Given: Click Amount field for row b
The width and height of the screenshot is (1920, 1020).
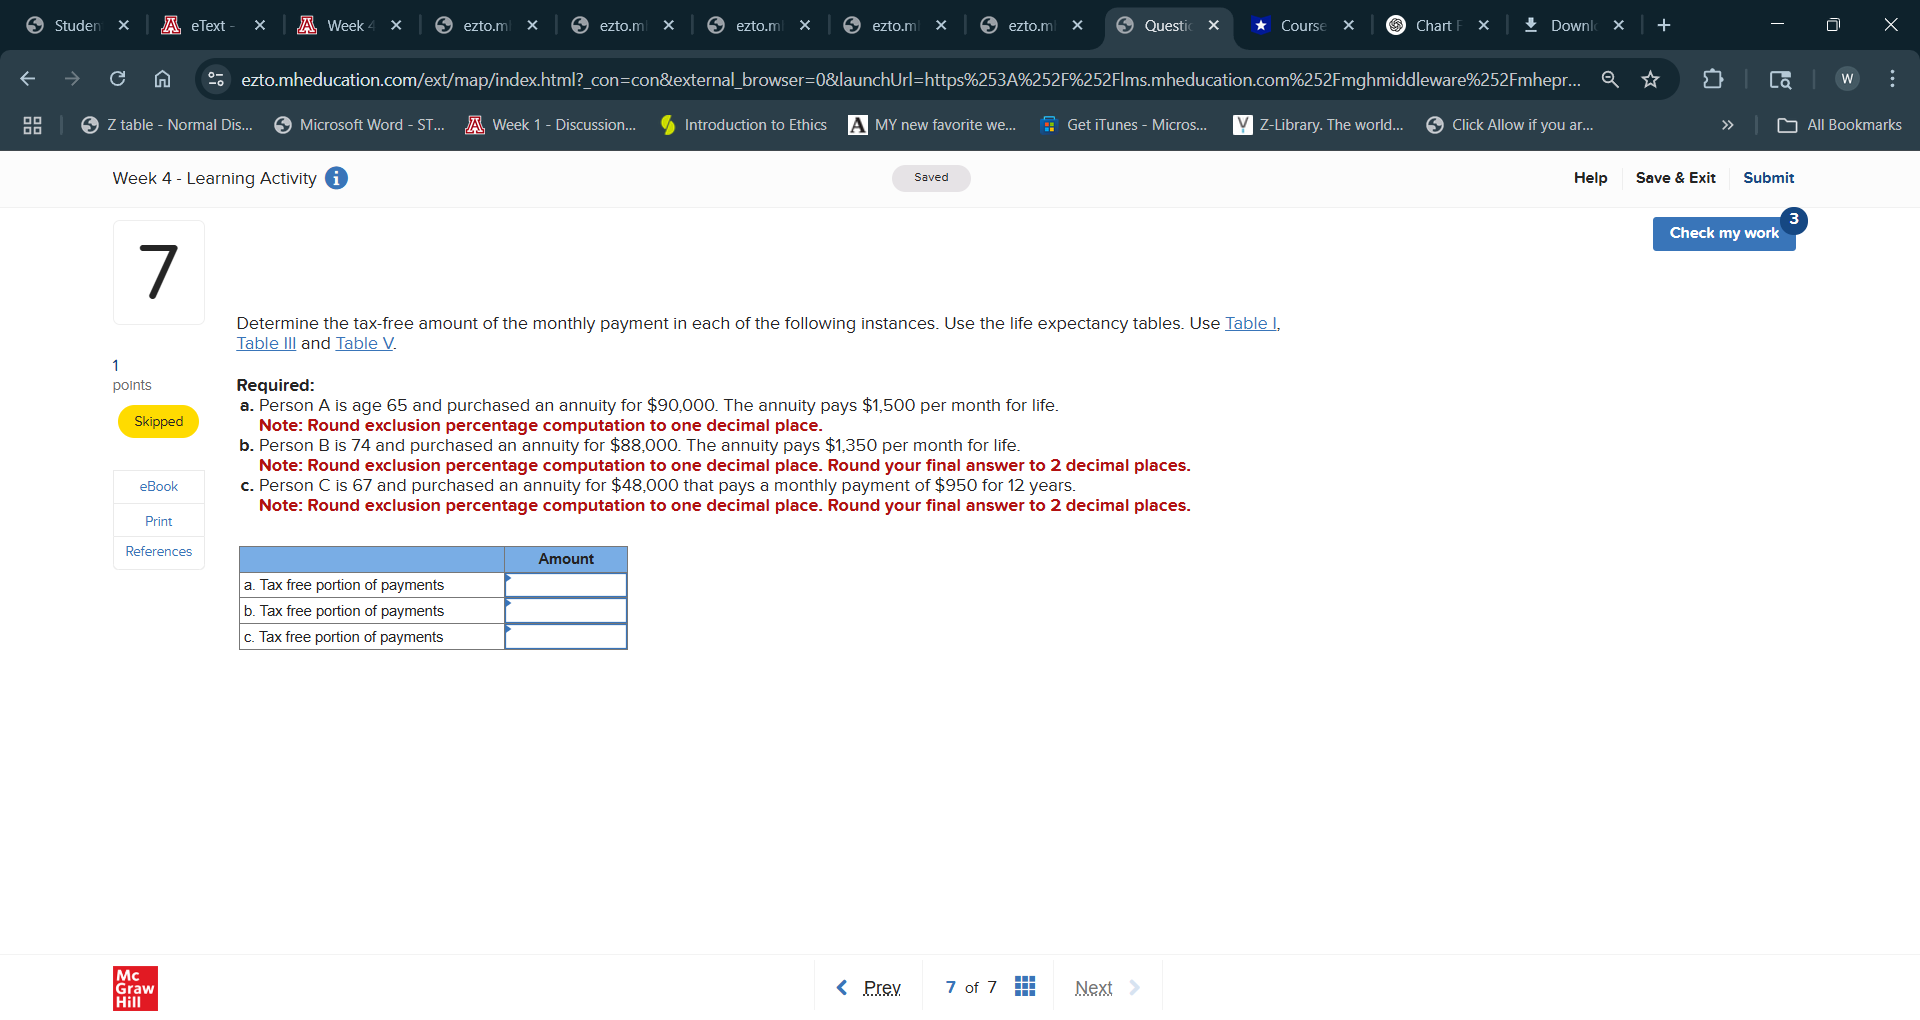Looking at the screenshot, I should pyautogui.click(x=566, y=611).
